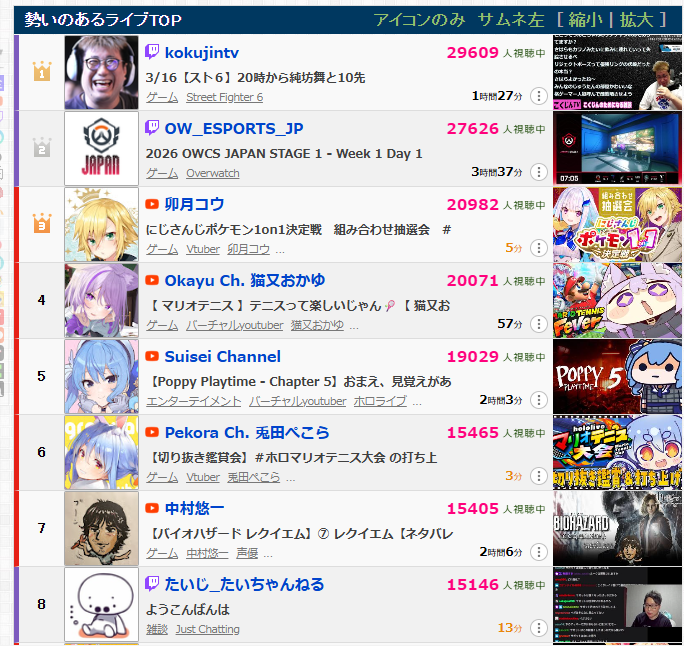This screenshot has width=684, height=646.
Task: Open the ホロマリオテニス大会 stream thumbnail
Action: [x=617, y=452]
